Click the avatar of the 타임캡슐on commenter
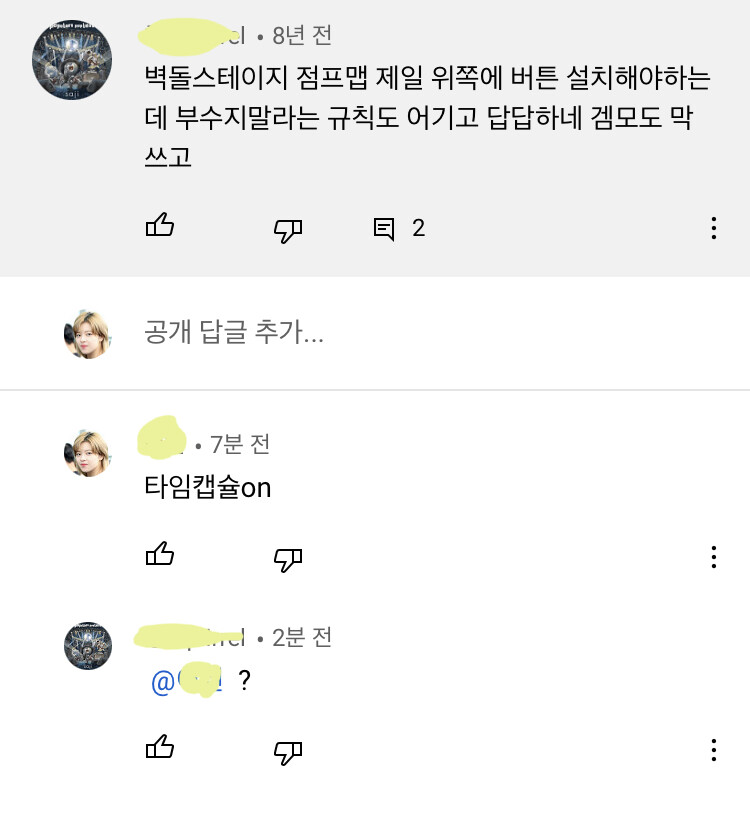 click(x=87, y=453)
